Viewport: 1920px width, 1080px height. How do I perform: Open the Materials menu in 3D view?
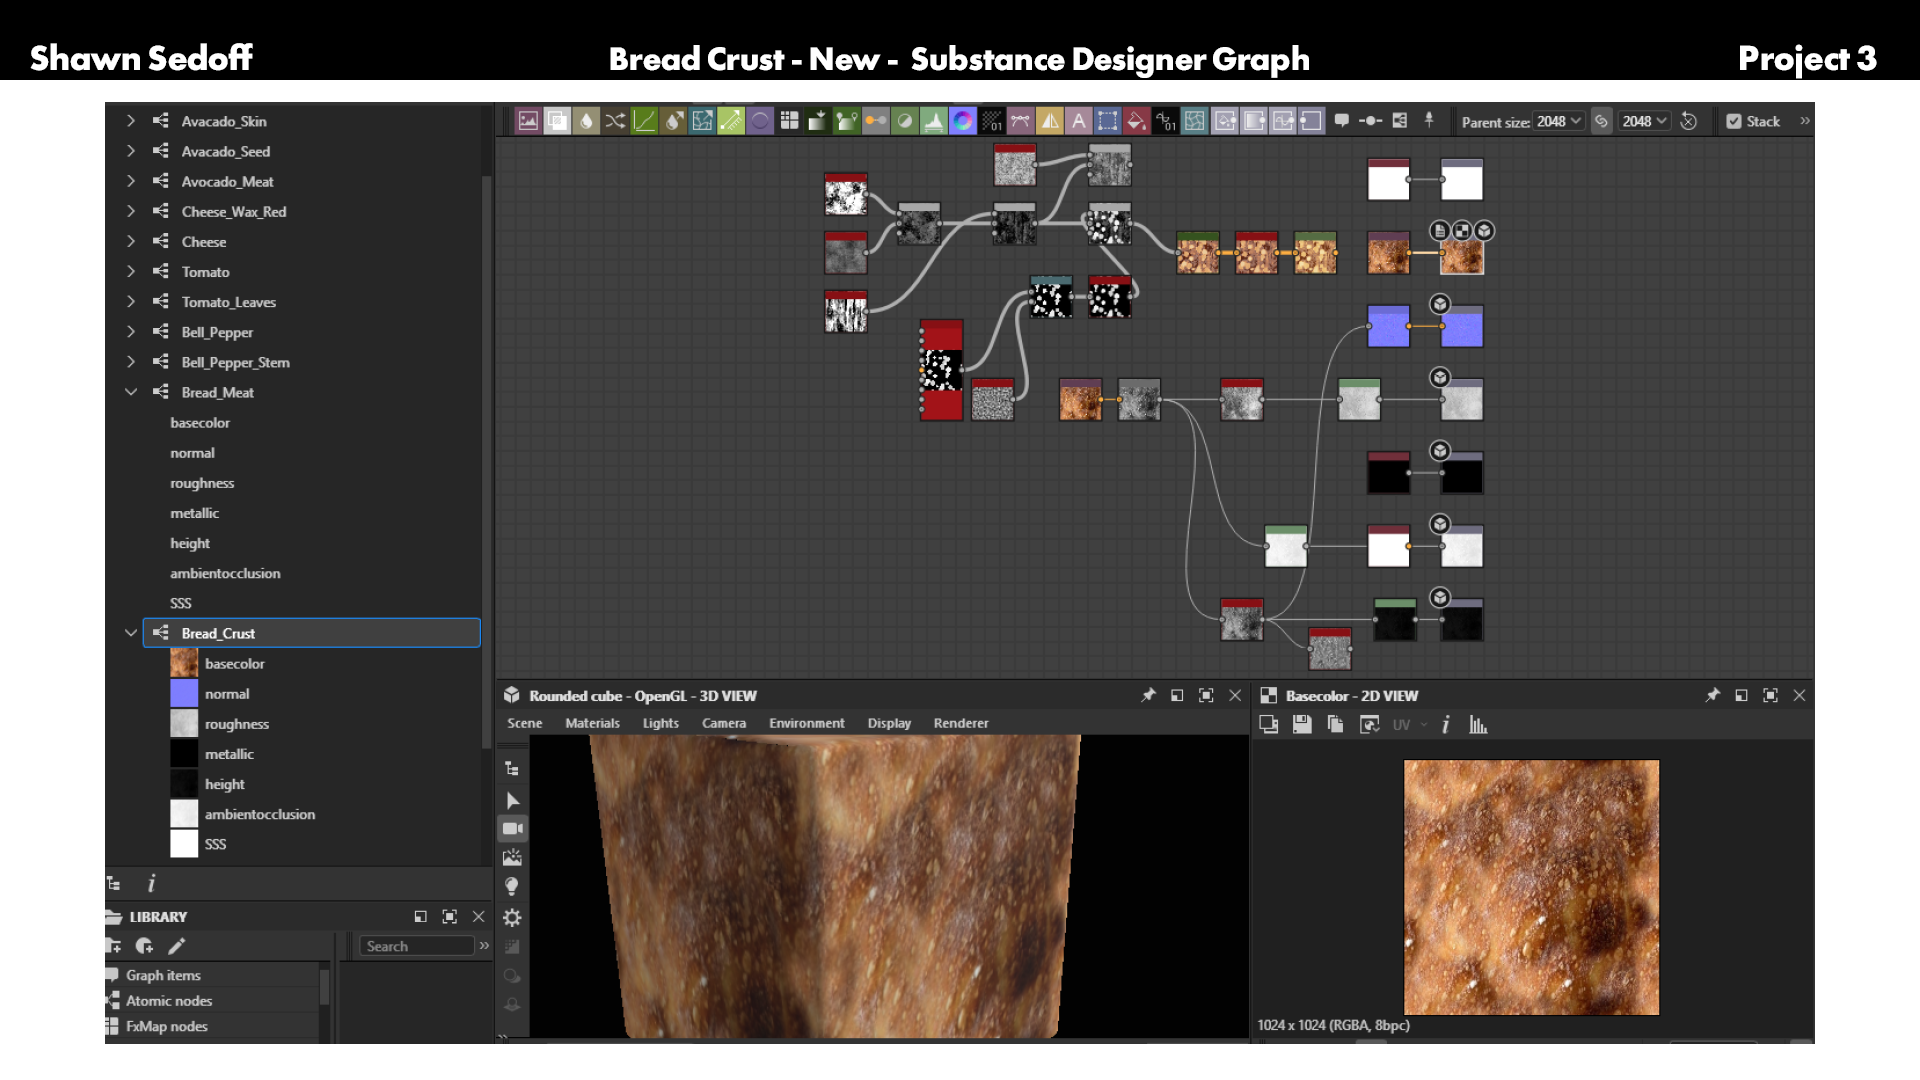tap(592, 723)
